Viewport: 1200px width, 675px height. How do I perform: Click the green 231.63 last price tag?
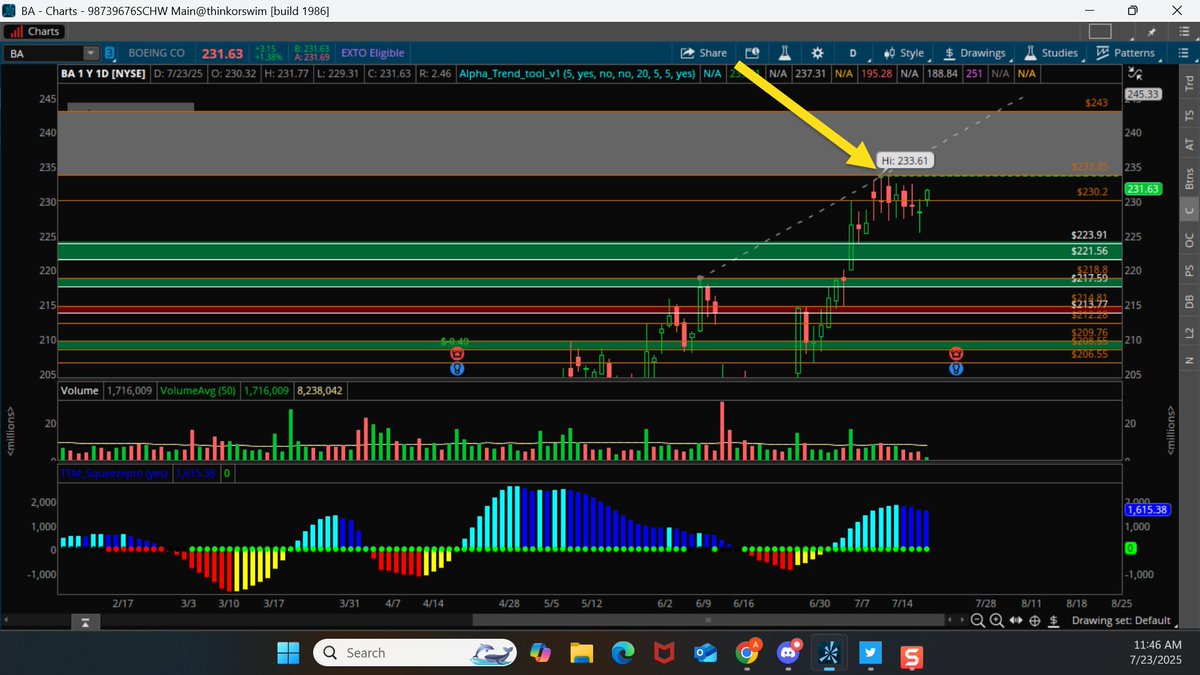click(1141, 188)
